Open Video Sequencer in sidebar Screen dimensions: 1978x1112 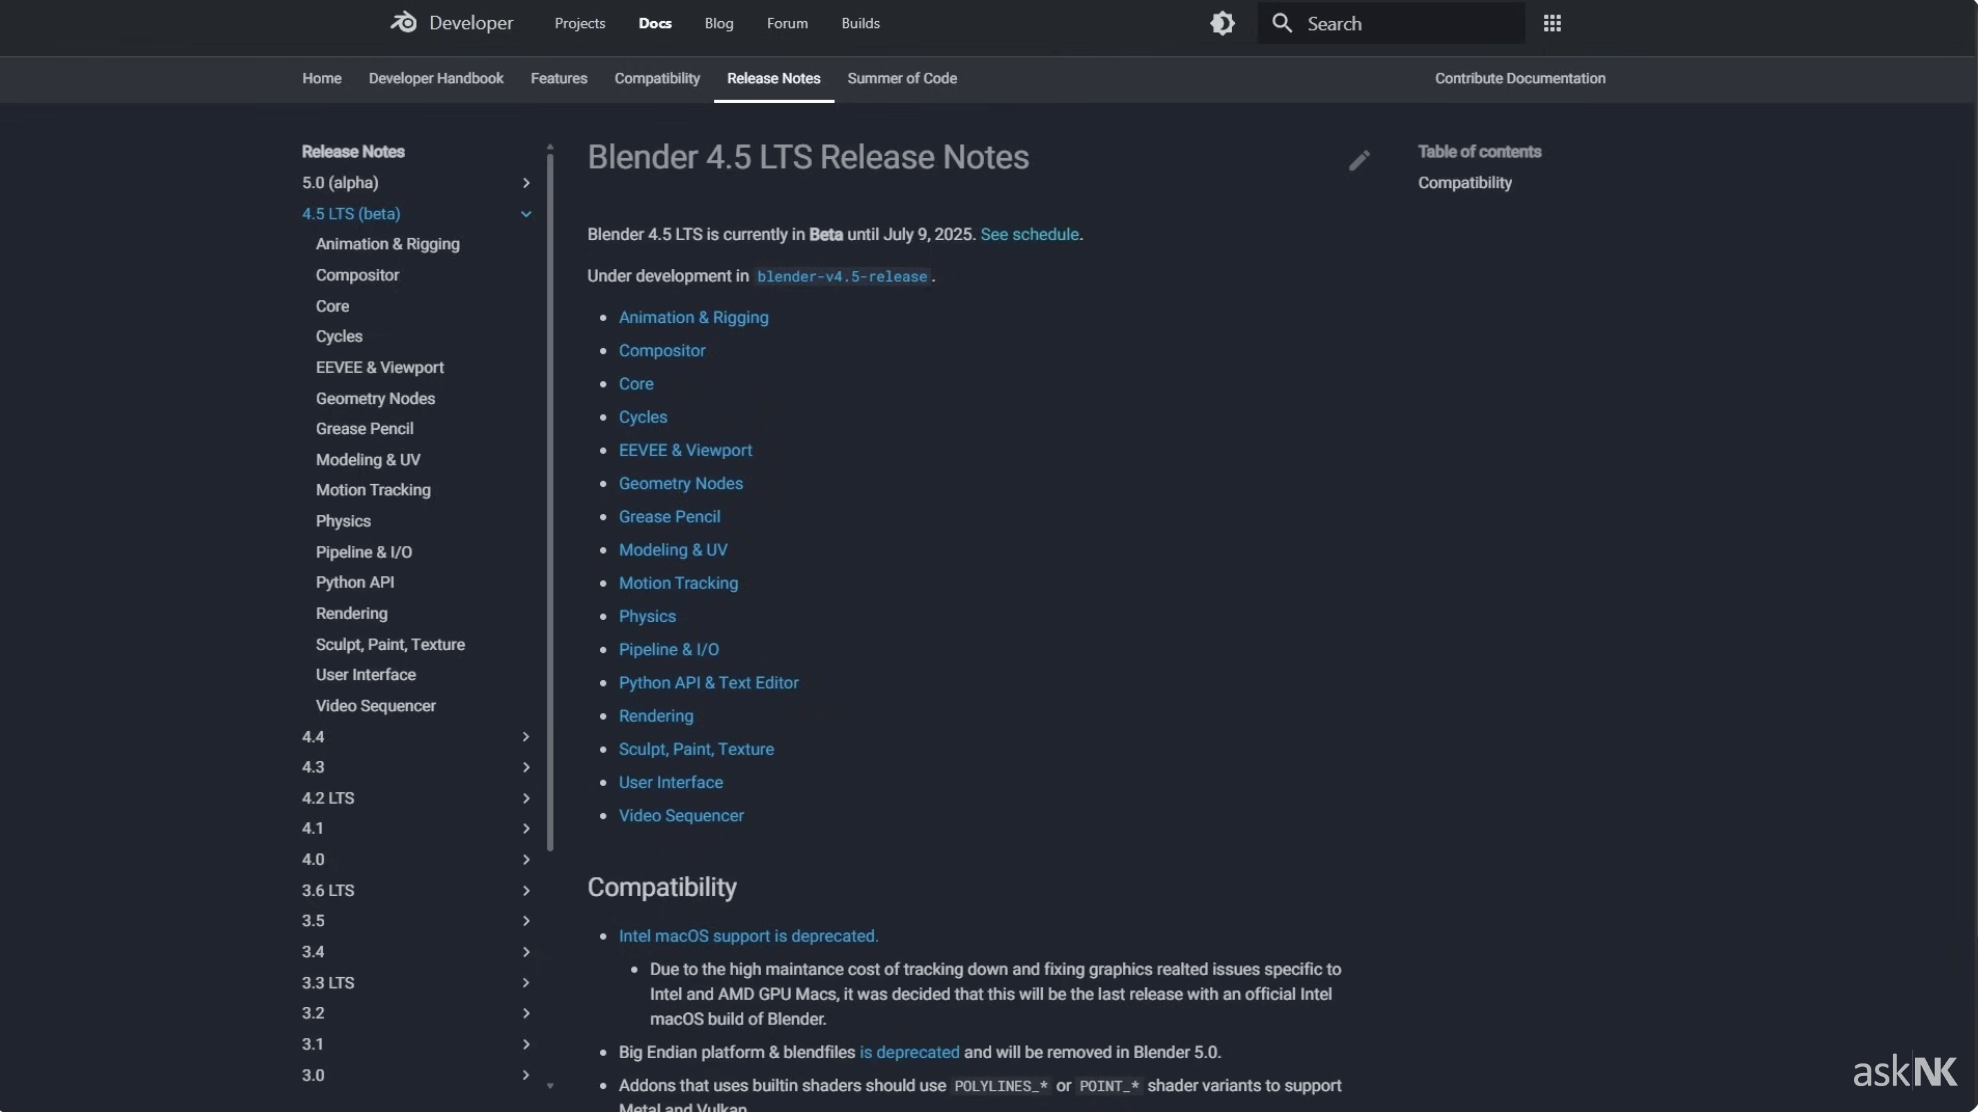click(376, 706)
